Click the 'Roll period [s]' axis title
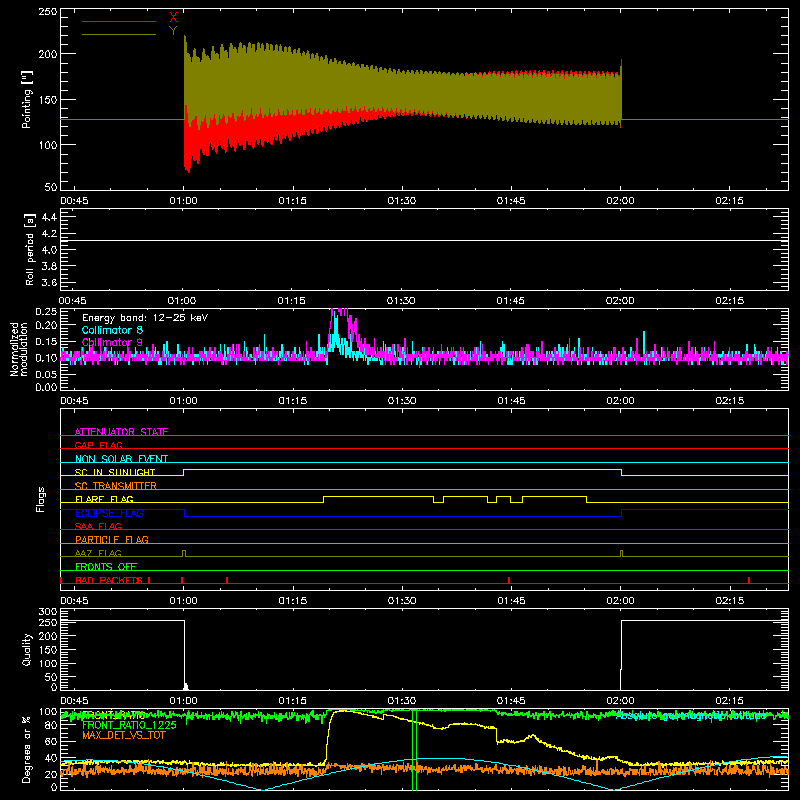The width and height of the screenshot is (800, 800). click(x=30, y=249)
